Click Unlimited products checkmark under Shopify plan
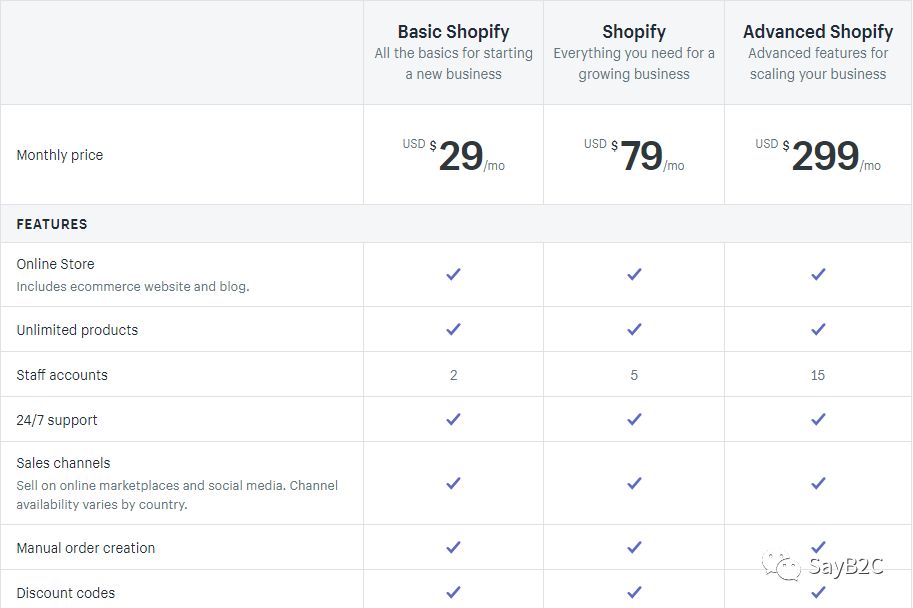Image resolution: width=913 pixels, height=608 pixels. coord(634,329)
